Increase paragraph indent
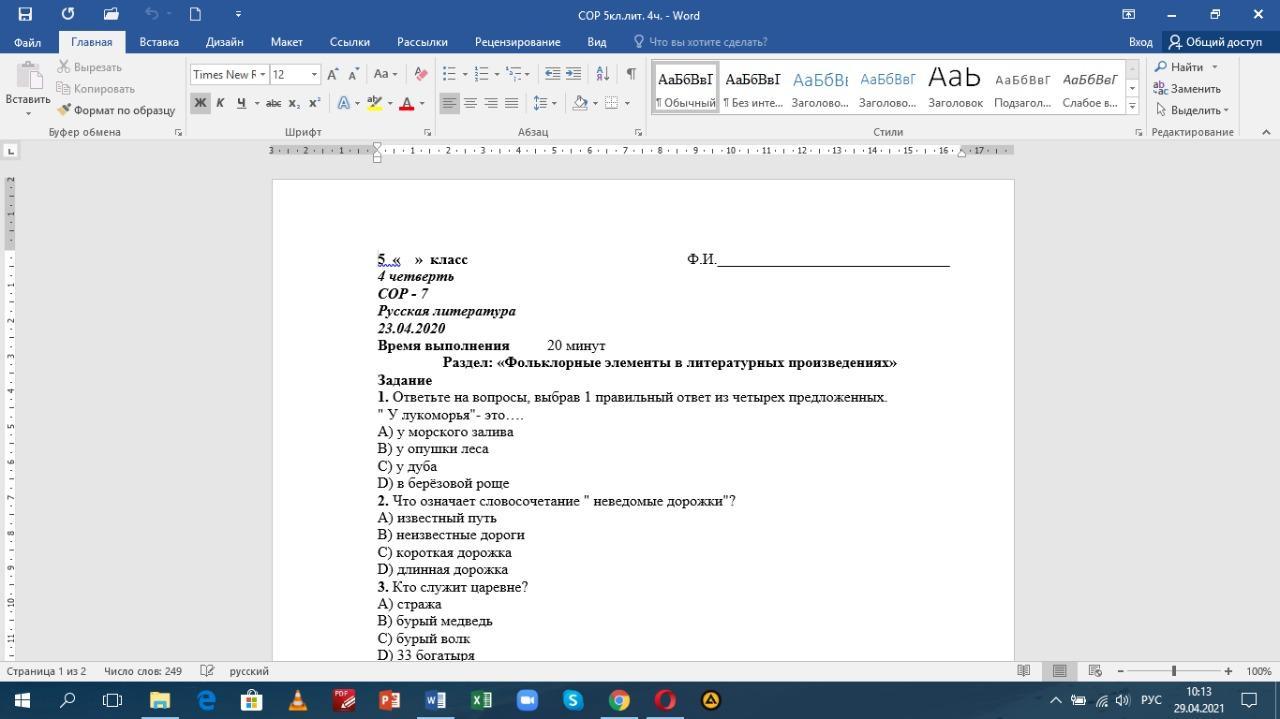The image size is (1280, 719). pyautogui.click(x=573, y=74)
